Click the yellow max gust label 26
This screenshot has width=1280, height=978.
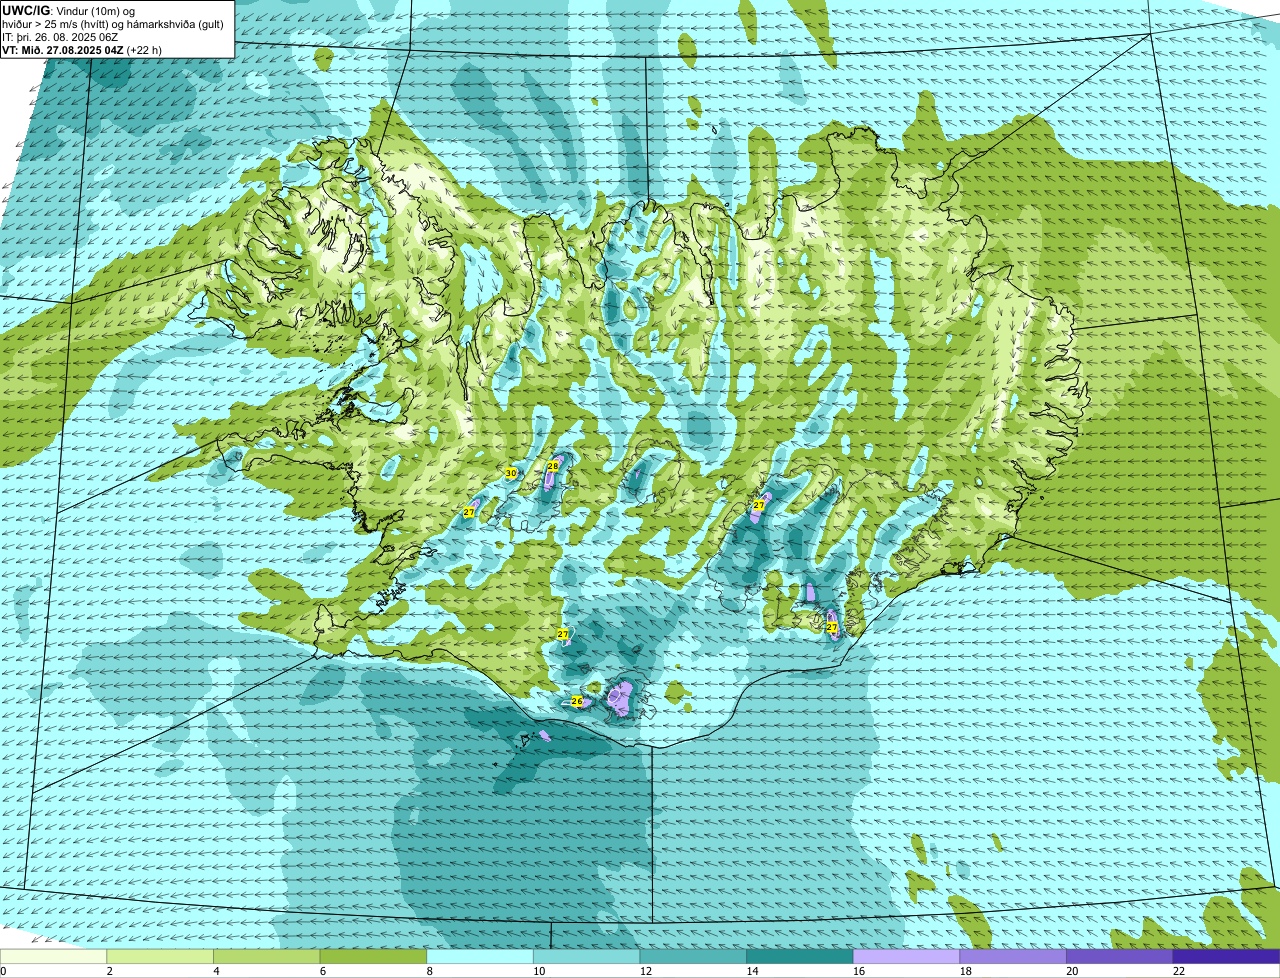pyautogui.click(x=576, y=701)
